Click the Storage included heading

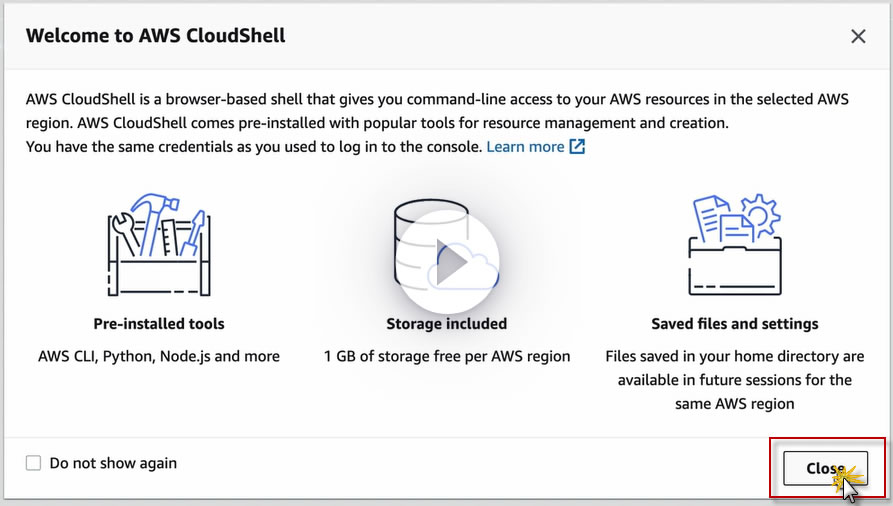446,324
